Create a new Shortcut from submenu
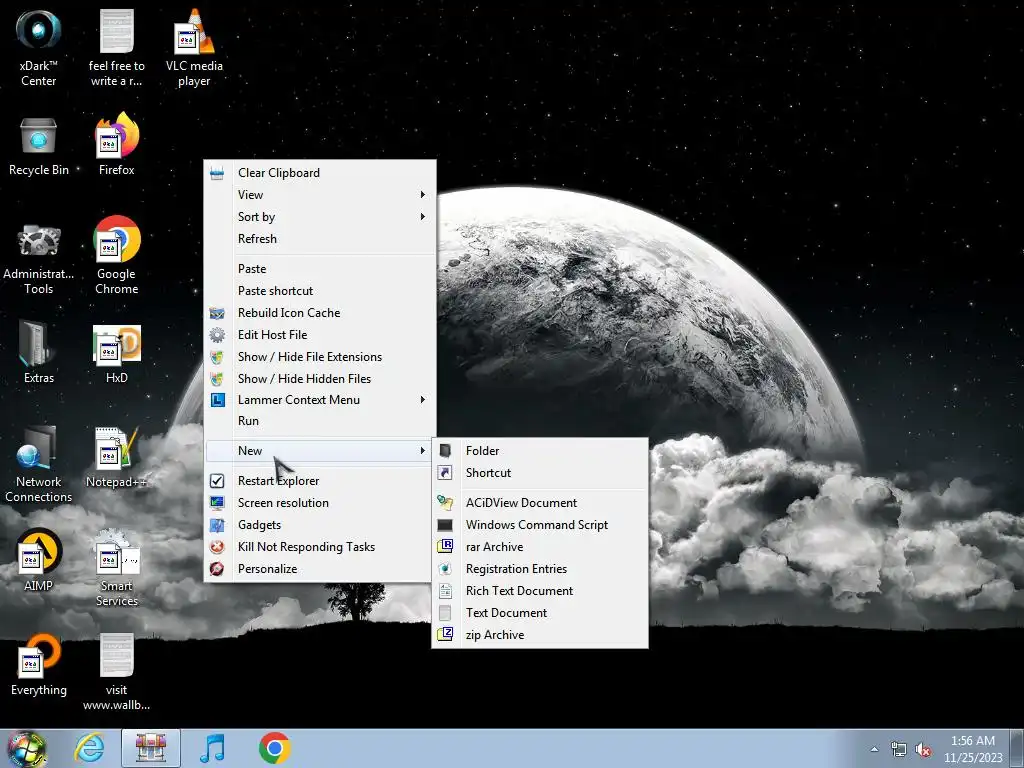Viewport: 1024px width, 768px height. click(x=540, y=473)
